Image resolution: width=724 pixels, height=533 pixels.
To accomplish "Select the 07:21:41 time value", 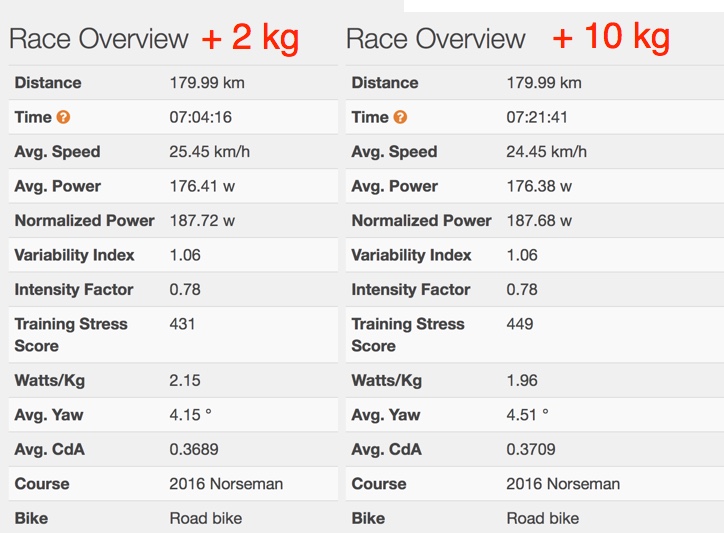I will tap(538, 118).
